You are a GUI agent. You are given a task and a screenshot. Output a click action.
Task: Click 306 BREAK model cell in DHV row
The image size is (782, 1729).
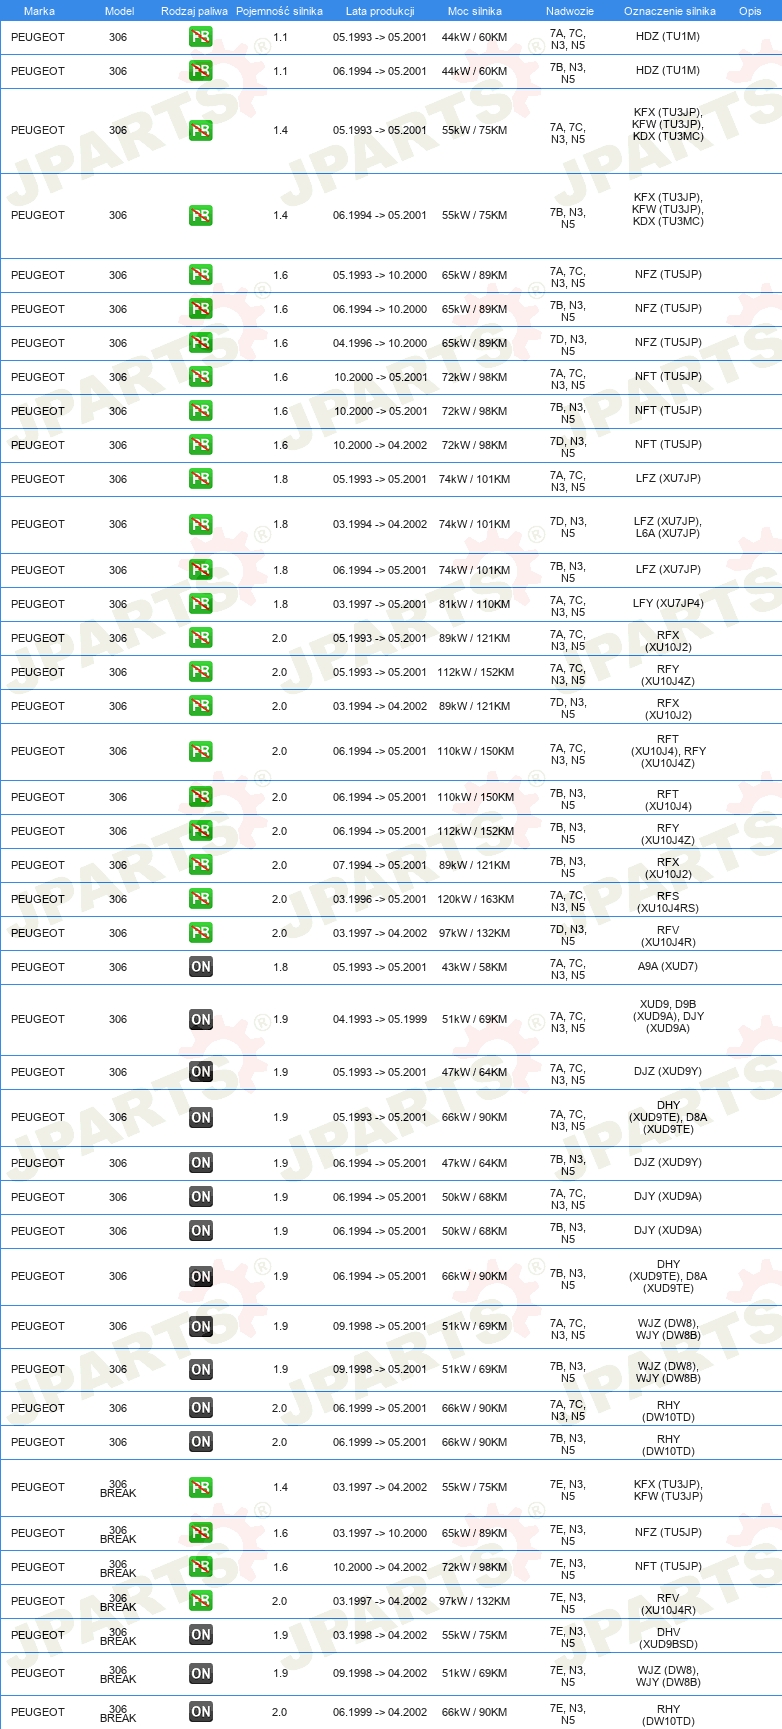118,1636
